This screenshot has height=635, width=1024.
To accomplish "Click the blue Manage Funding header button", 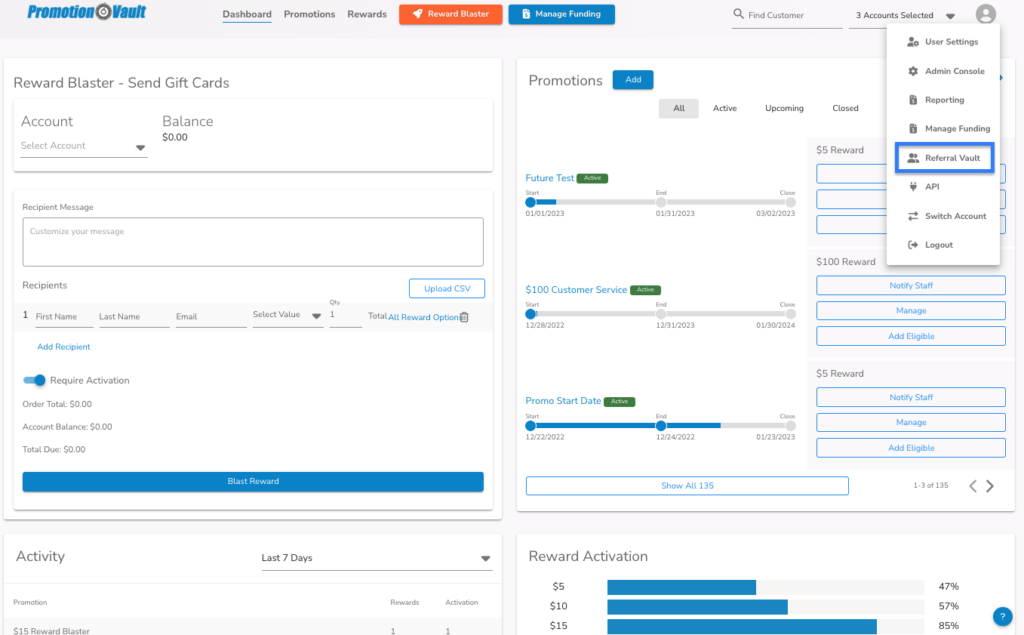I will pyautogui.click(x=562, y=14).
